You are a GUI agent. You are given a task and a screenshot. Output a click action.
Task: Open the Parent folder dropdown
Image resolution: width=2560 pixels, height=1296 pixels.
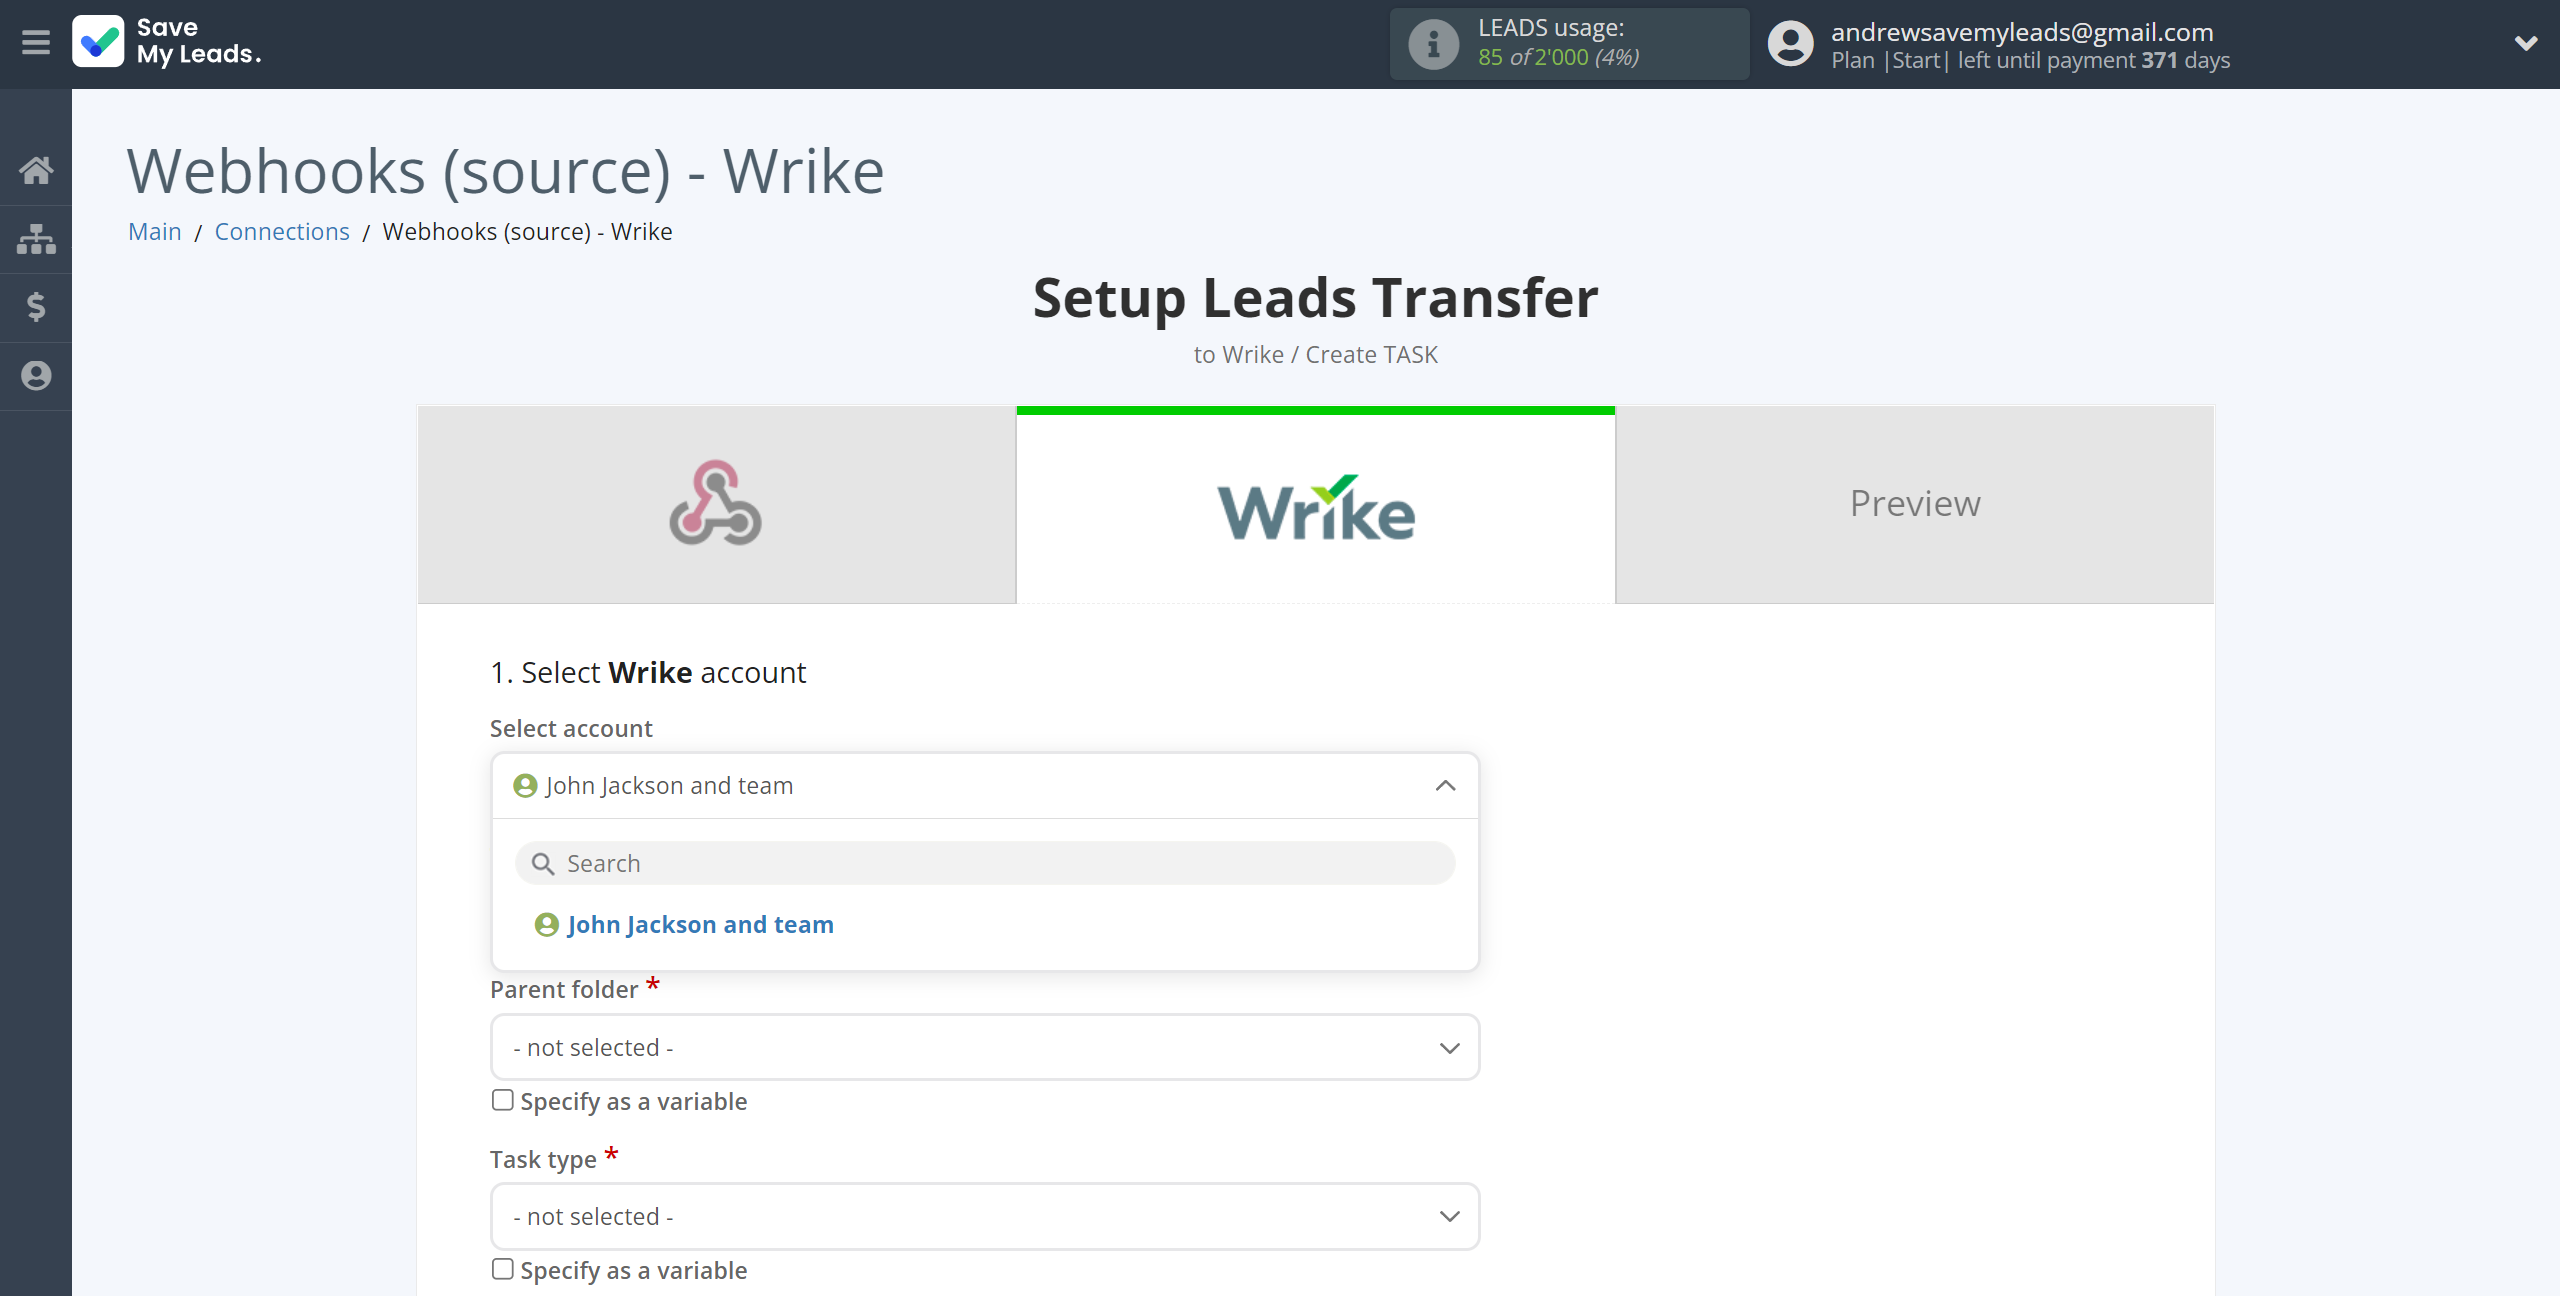(985, 1046)
